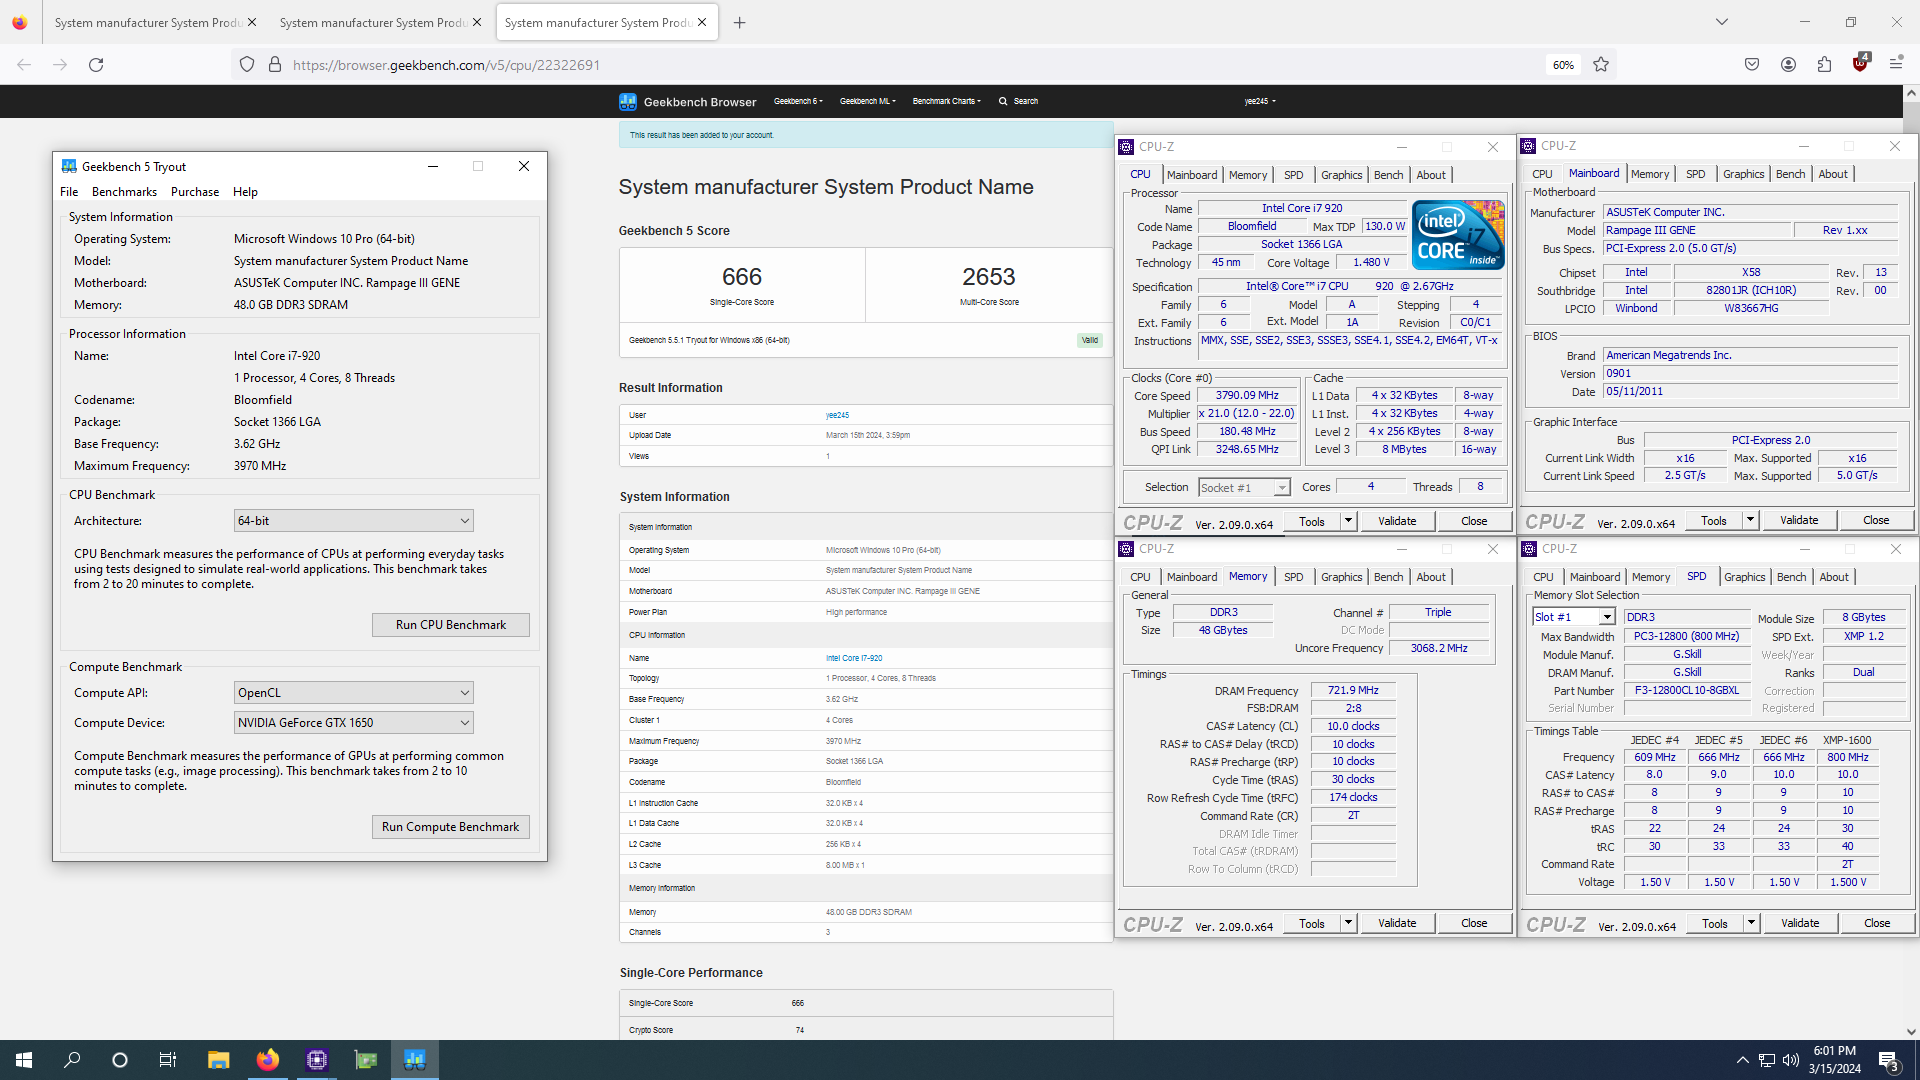
Task: Switch to Bench tab in CPU-Z CPU window
Action: (x=1388, y=175)
